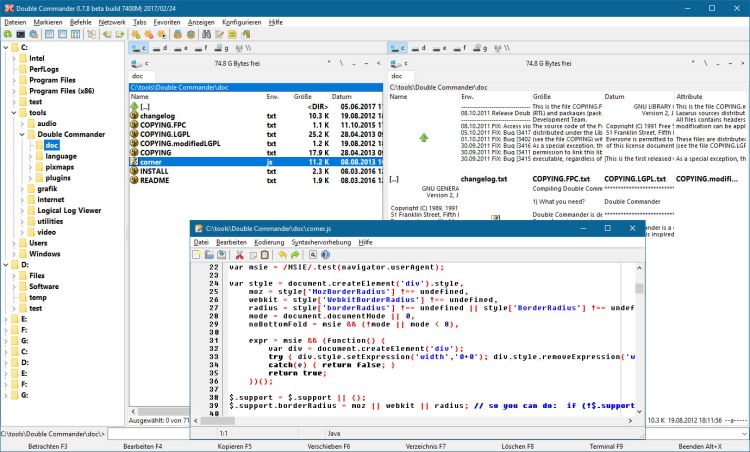750x452 pixels.
Task: Select the README file in left panel
Action: coord(256,180)
